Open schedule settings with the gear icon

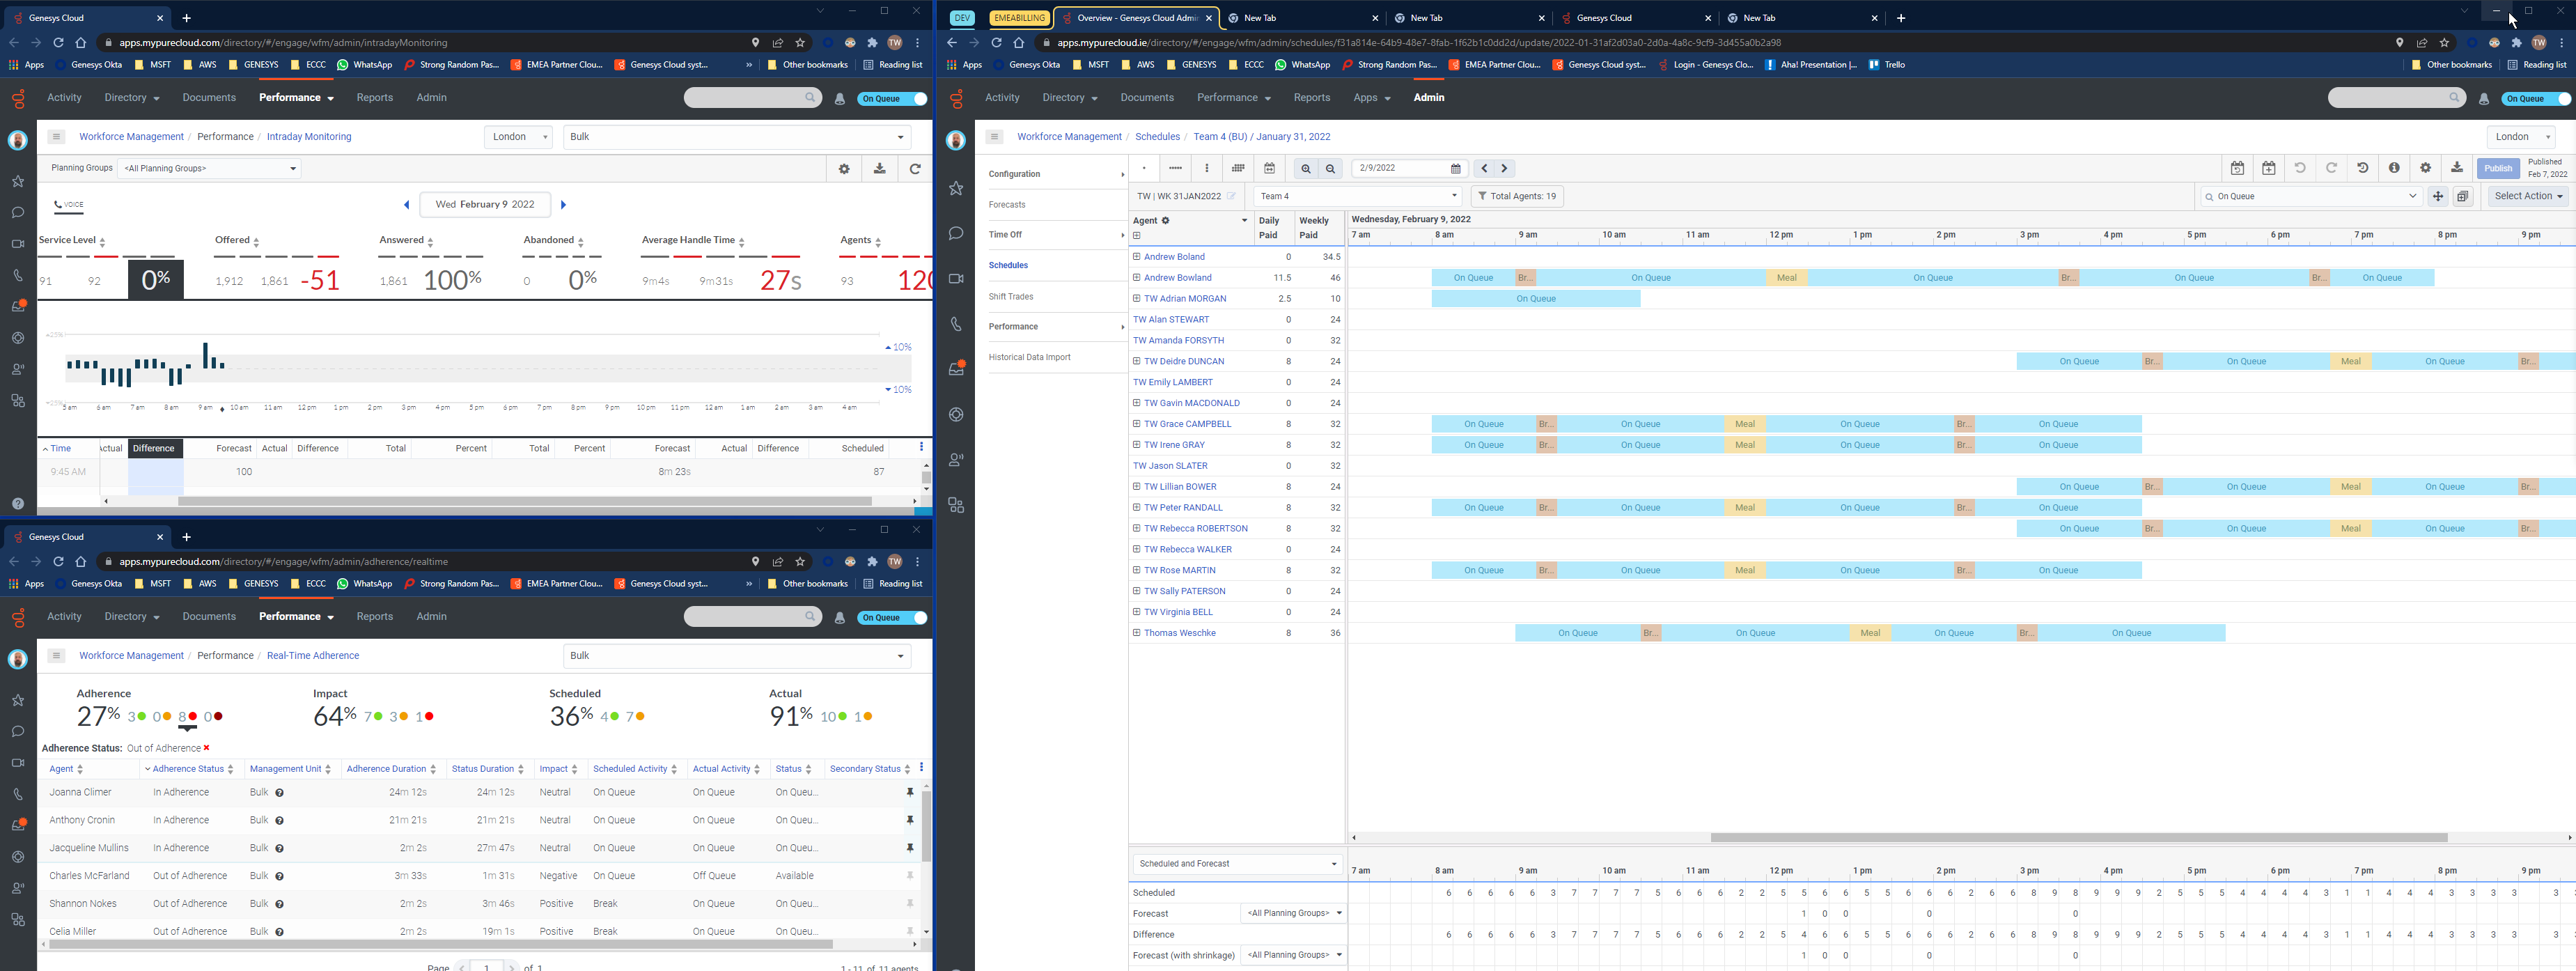2426,168
